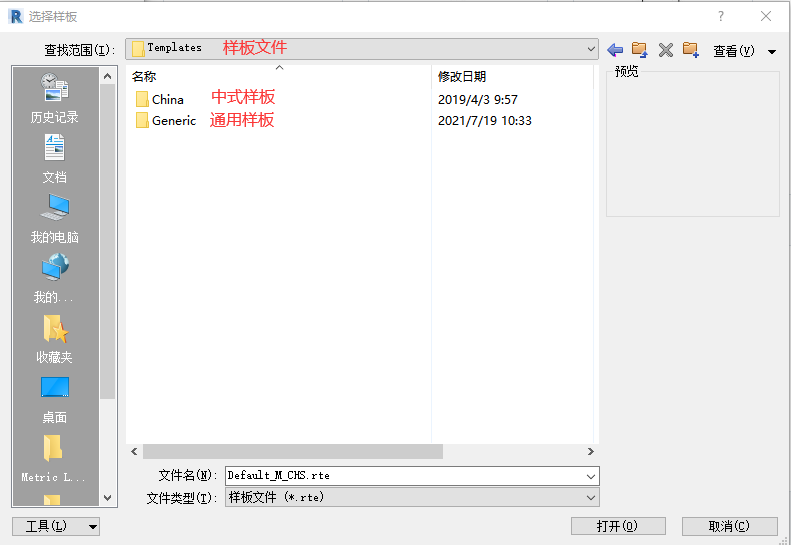Click the places bar vertical scrollbar thumb
This screenshot has width=791, height=545.
(107, 242)
